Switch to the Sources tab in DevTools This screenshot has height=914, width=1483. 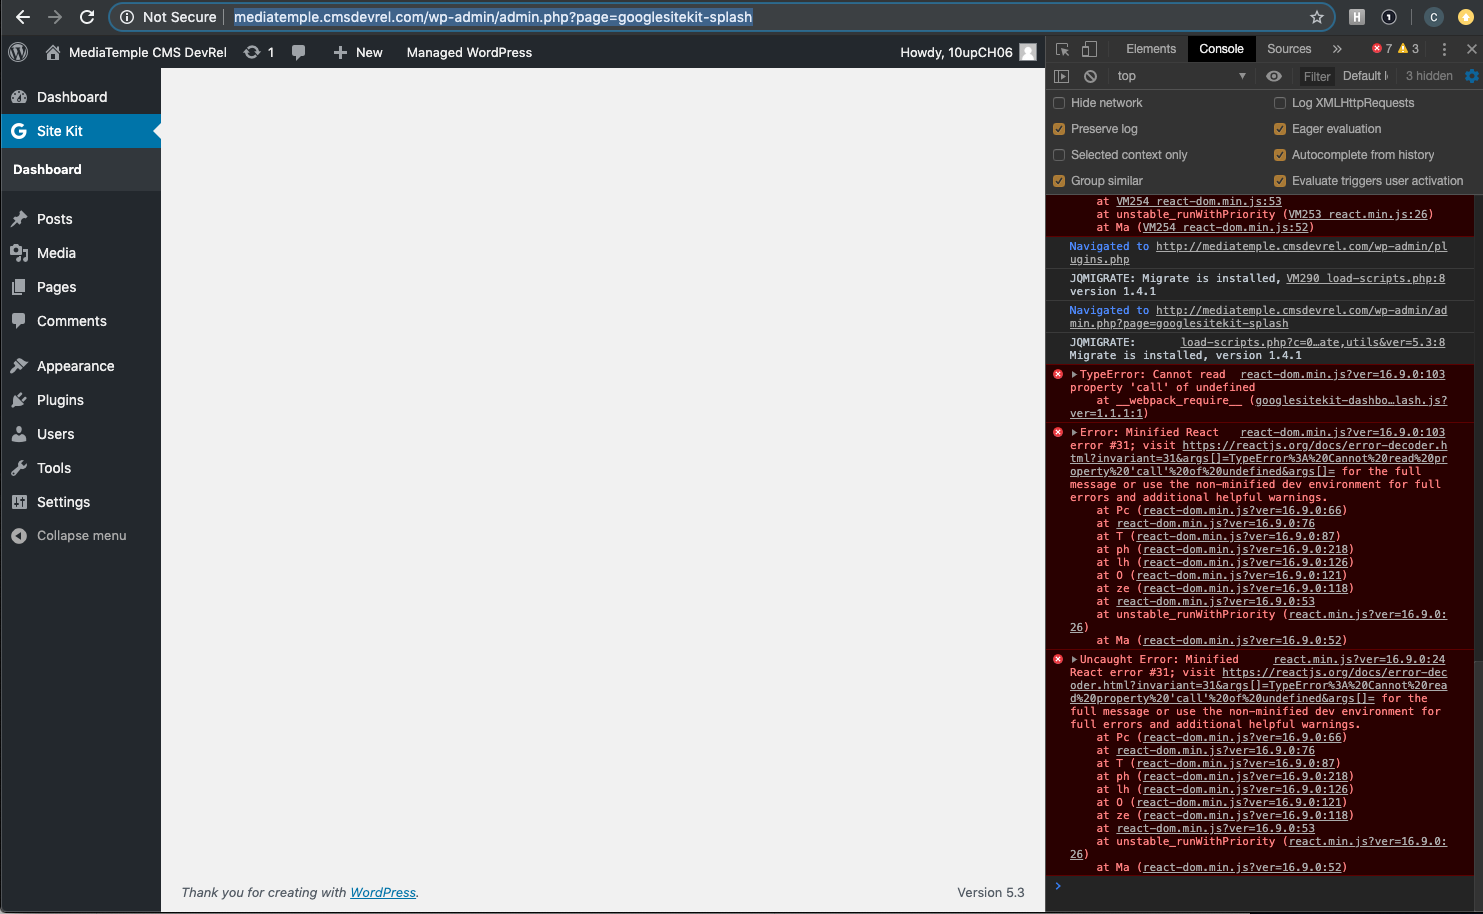tap(1289, 48)
